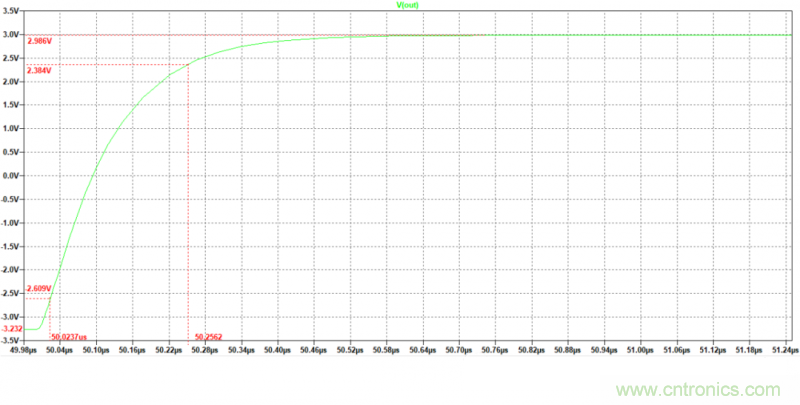Click the red 2.384V measurement label
The image size is (800, 405).
(40, 71)
